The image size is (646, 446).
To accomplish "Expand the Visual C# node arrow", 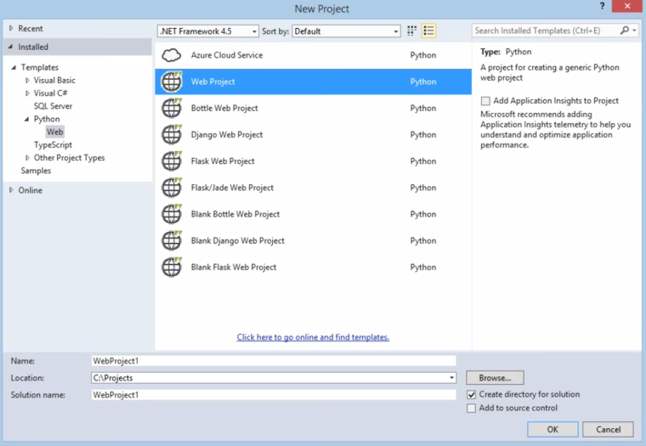I will 27,93.
